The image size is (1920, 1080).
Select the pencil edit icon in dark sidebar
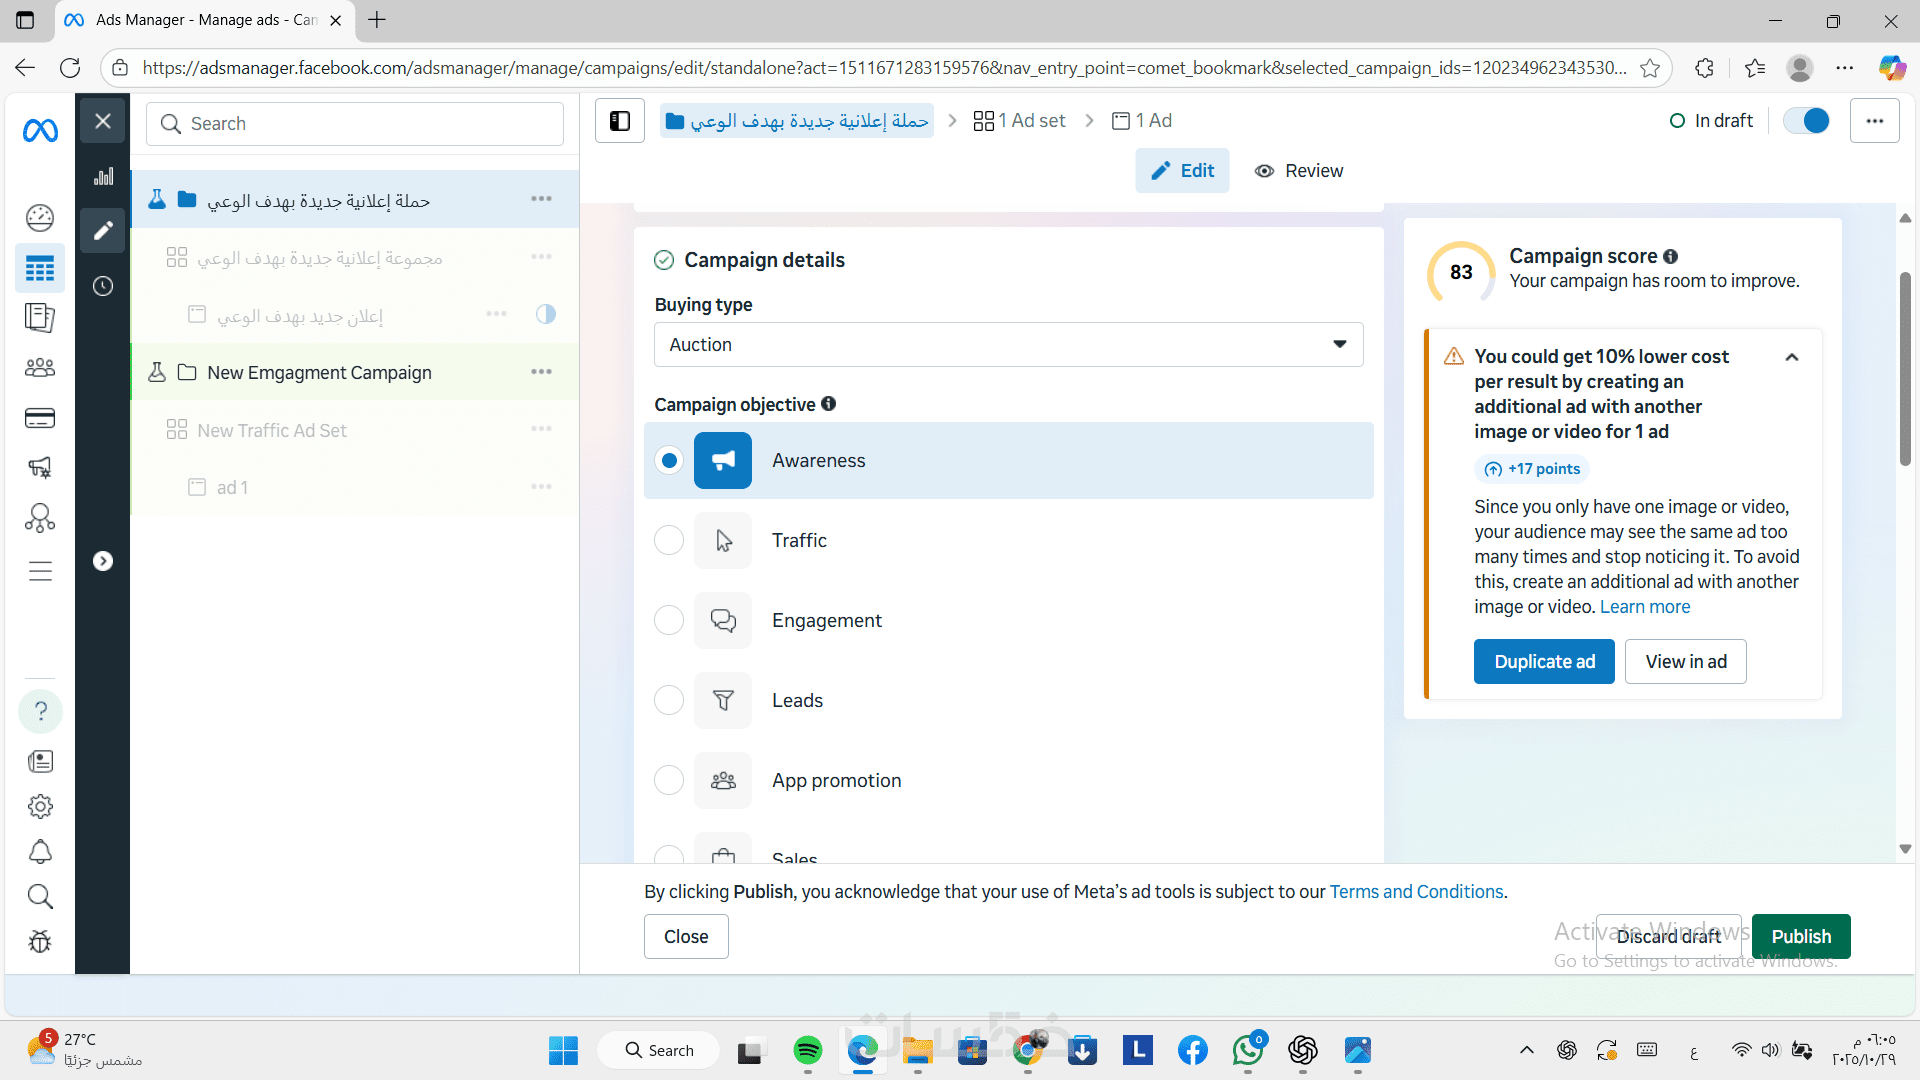click(x=103, y=231)
